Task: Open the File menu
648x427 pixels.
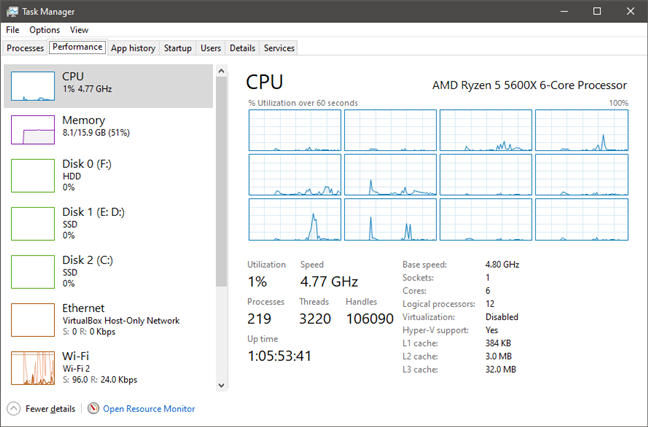Action: pos(12,30)
